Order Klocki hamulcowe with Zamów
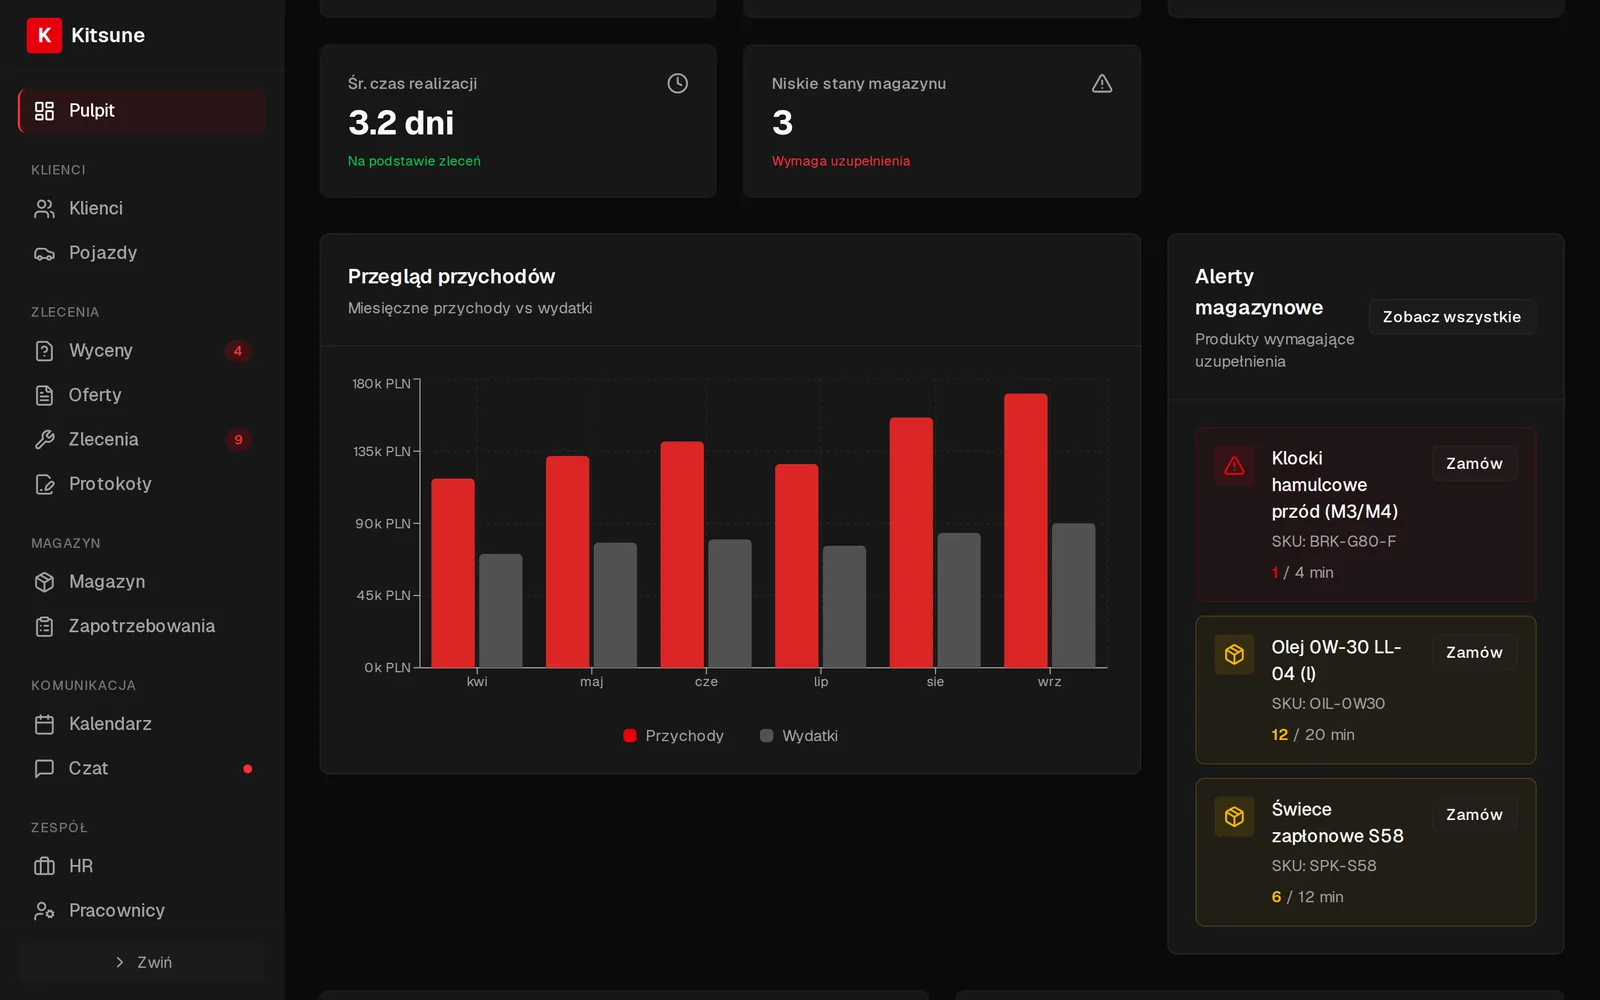The width and height of the screenshot is (1600, 1000). [x=1474, y=464]
